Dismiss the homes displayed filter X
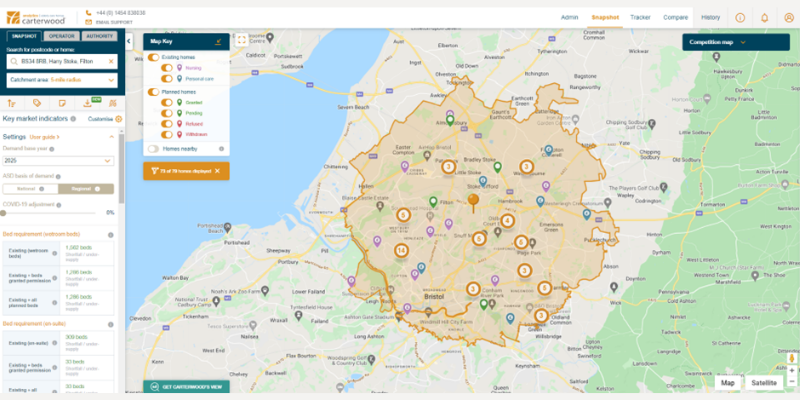The height and width of the screenshot is (400, 800). coord(217,171)
